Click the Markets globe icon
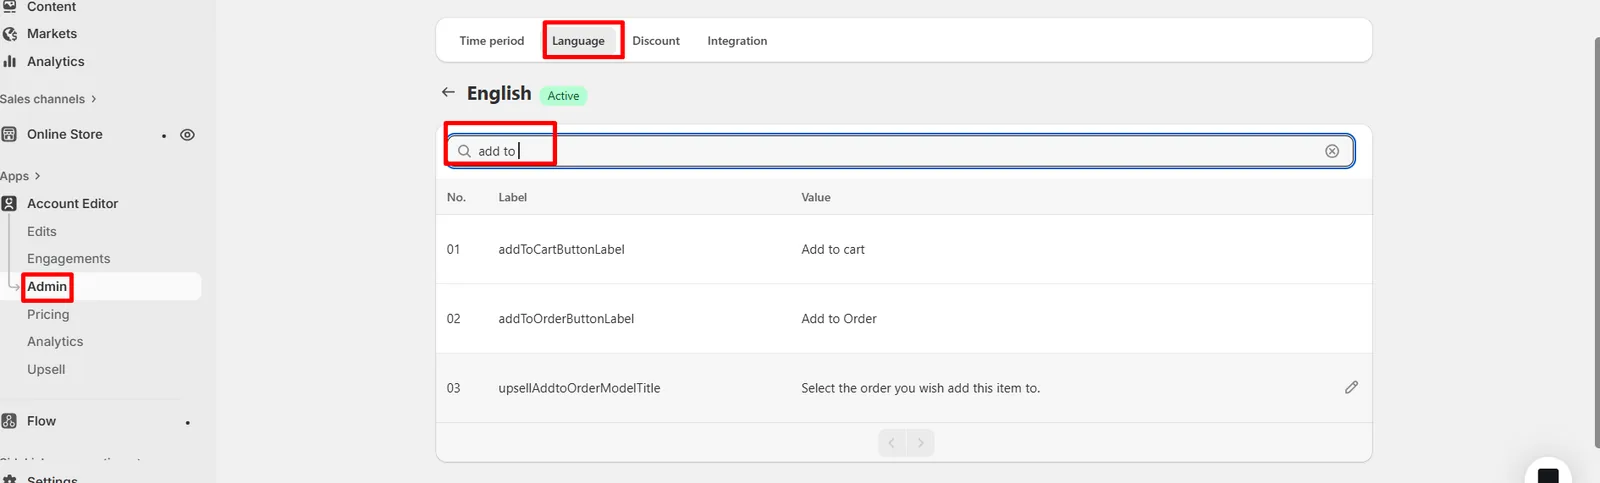This screenshot has width=1600, height=483. pyautogui.click(x=10, y=34)
